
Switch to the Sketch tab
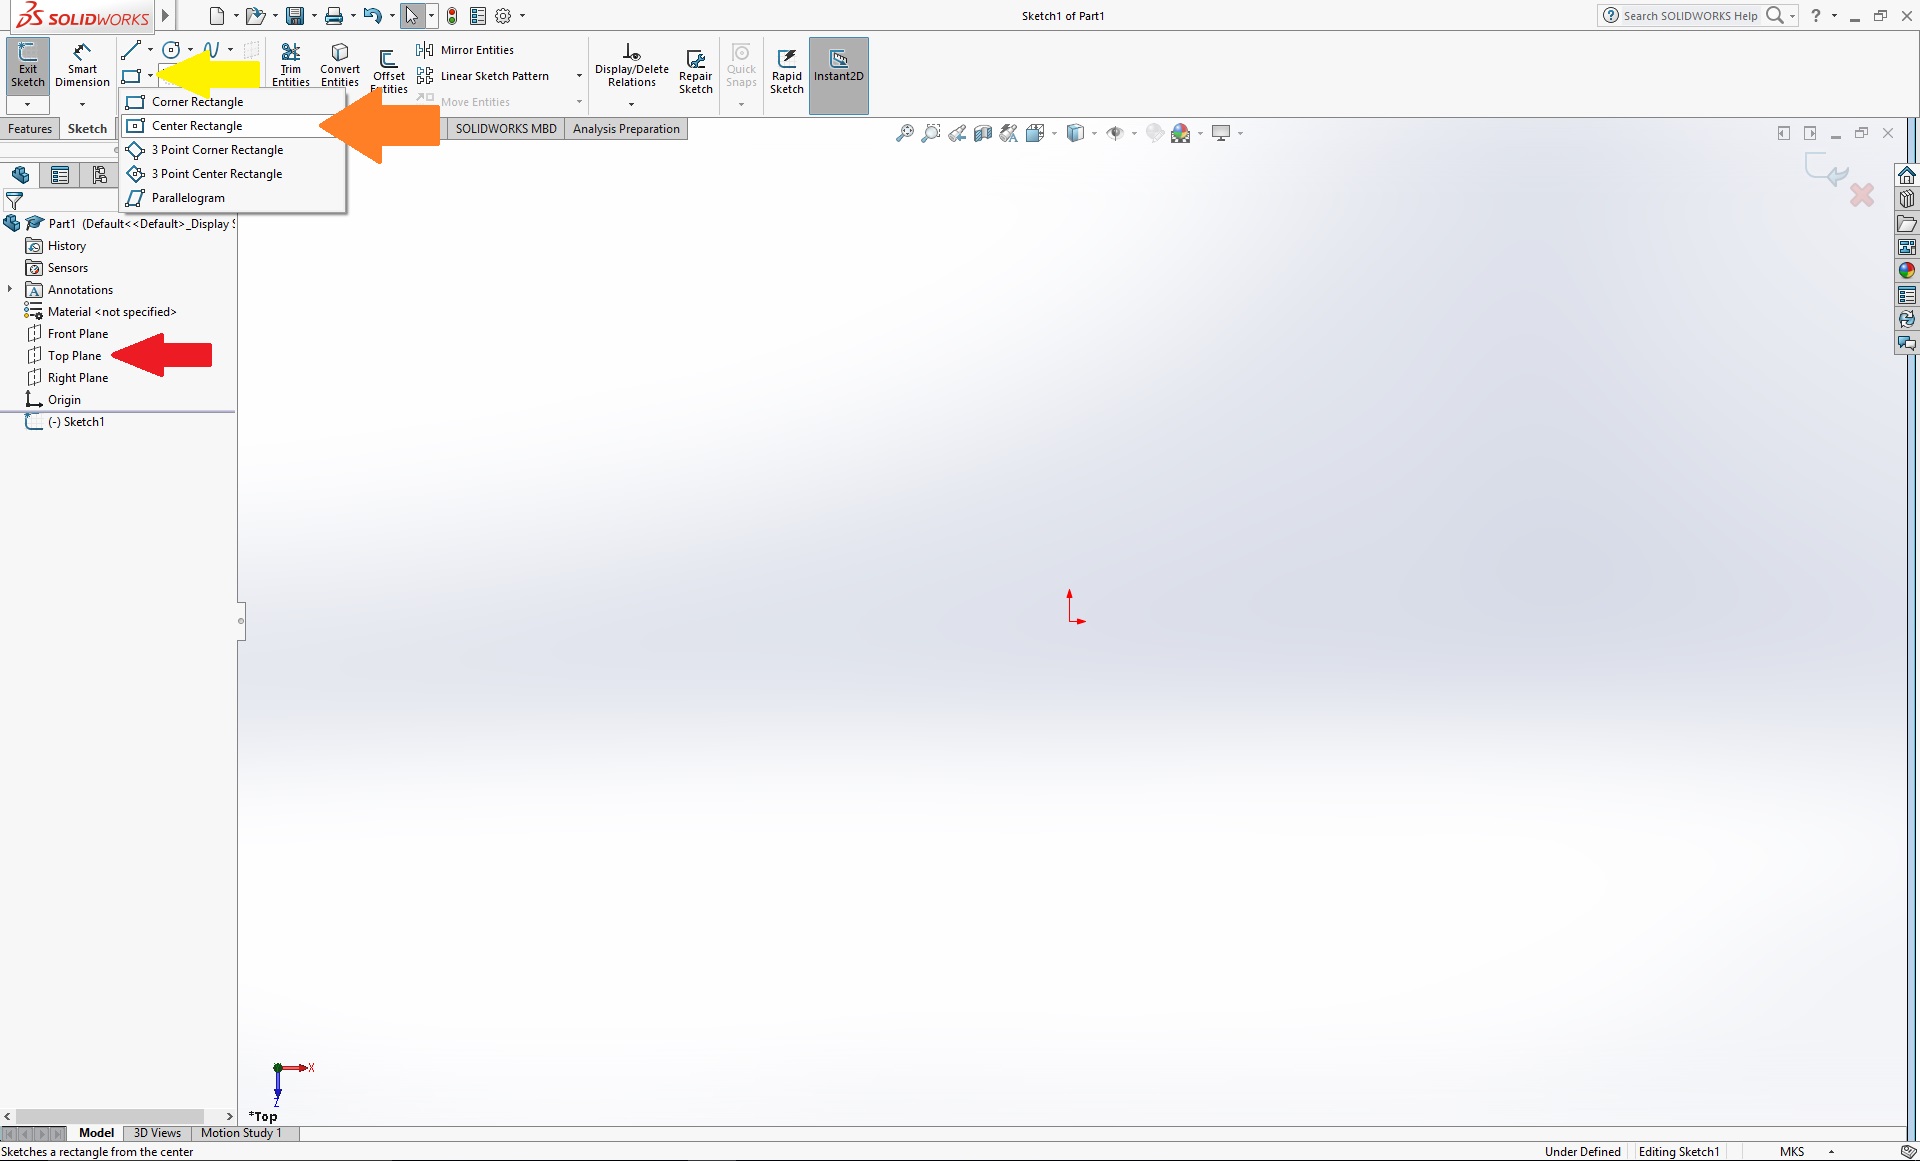point(86,127)
